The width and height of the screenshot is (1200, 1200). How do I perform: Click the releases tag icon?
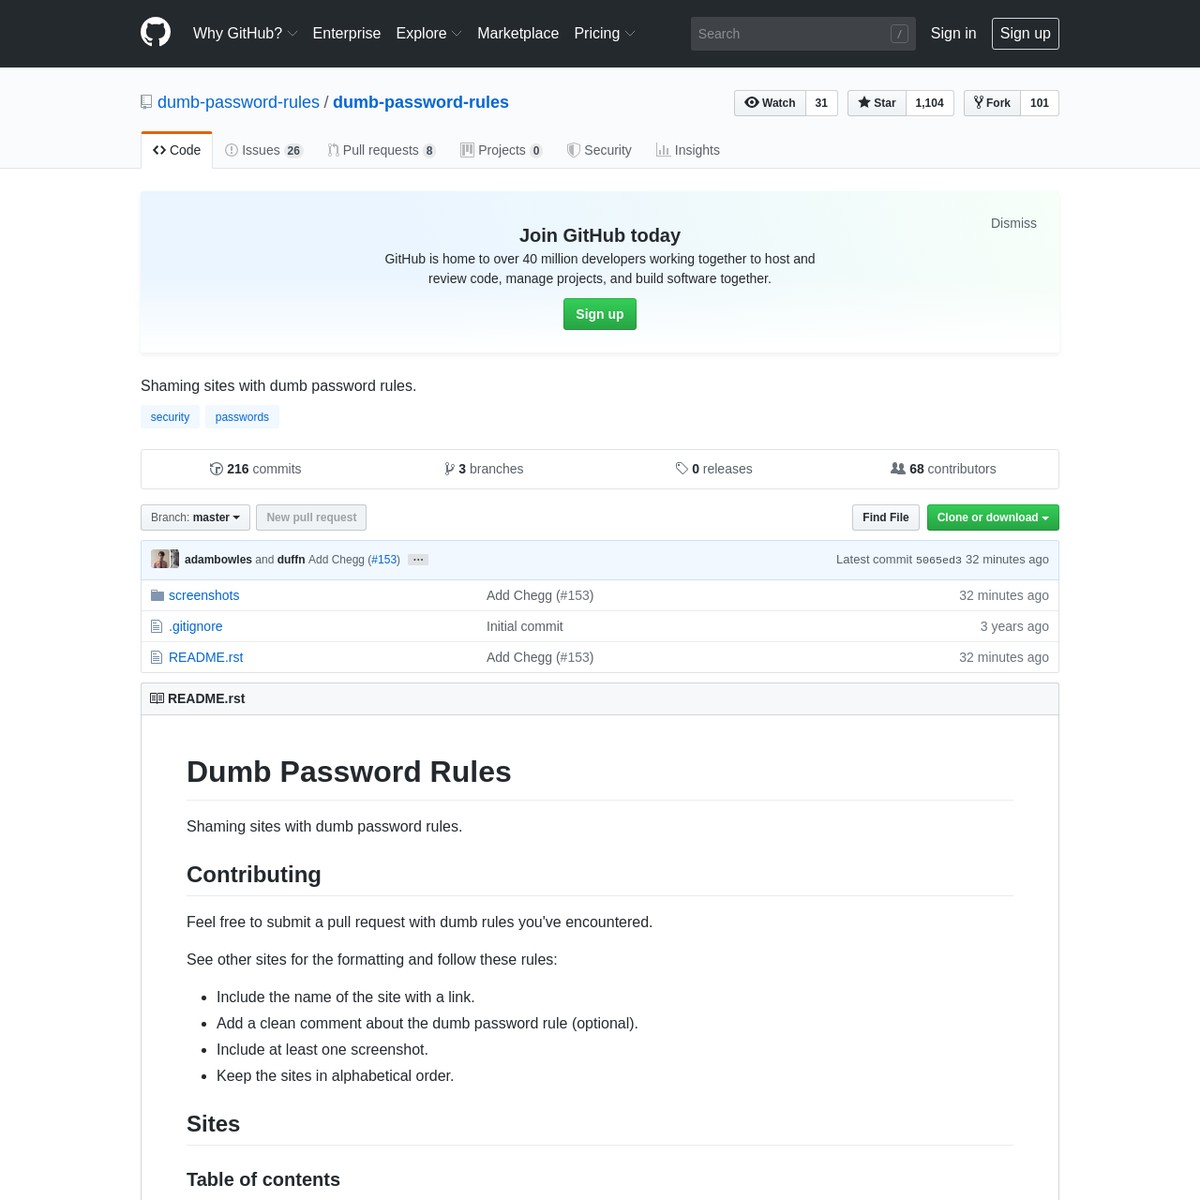pos(682,469)
